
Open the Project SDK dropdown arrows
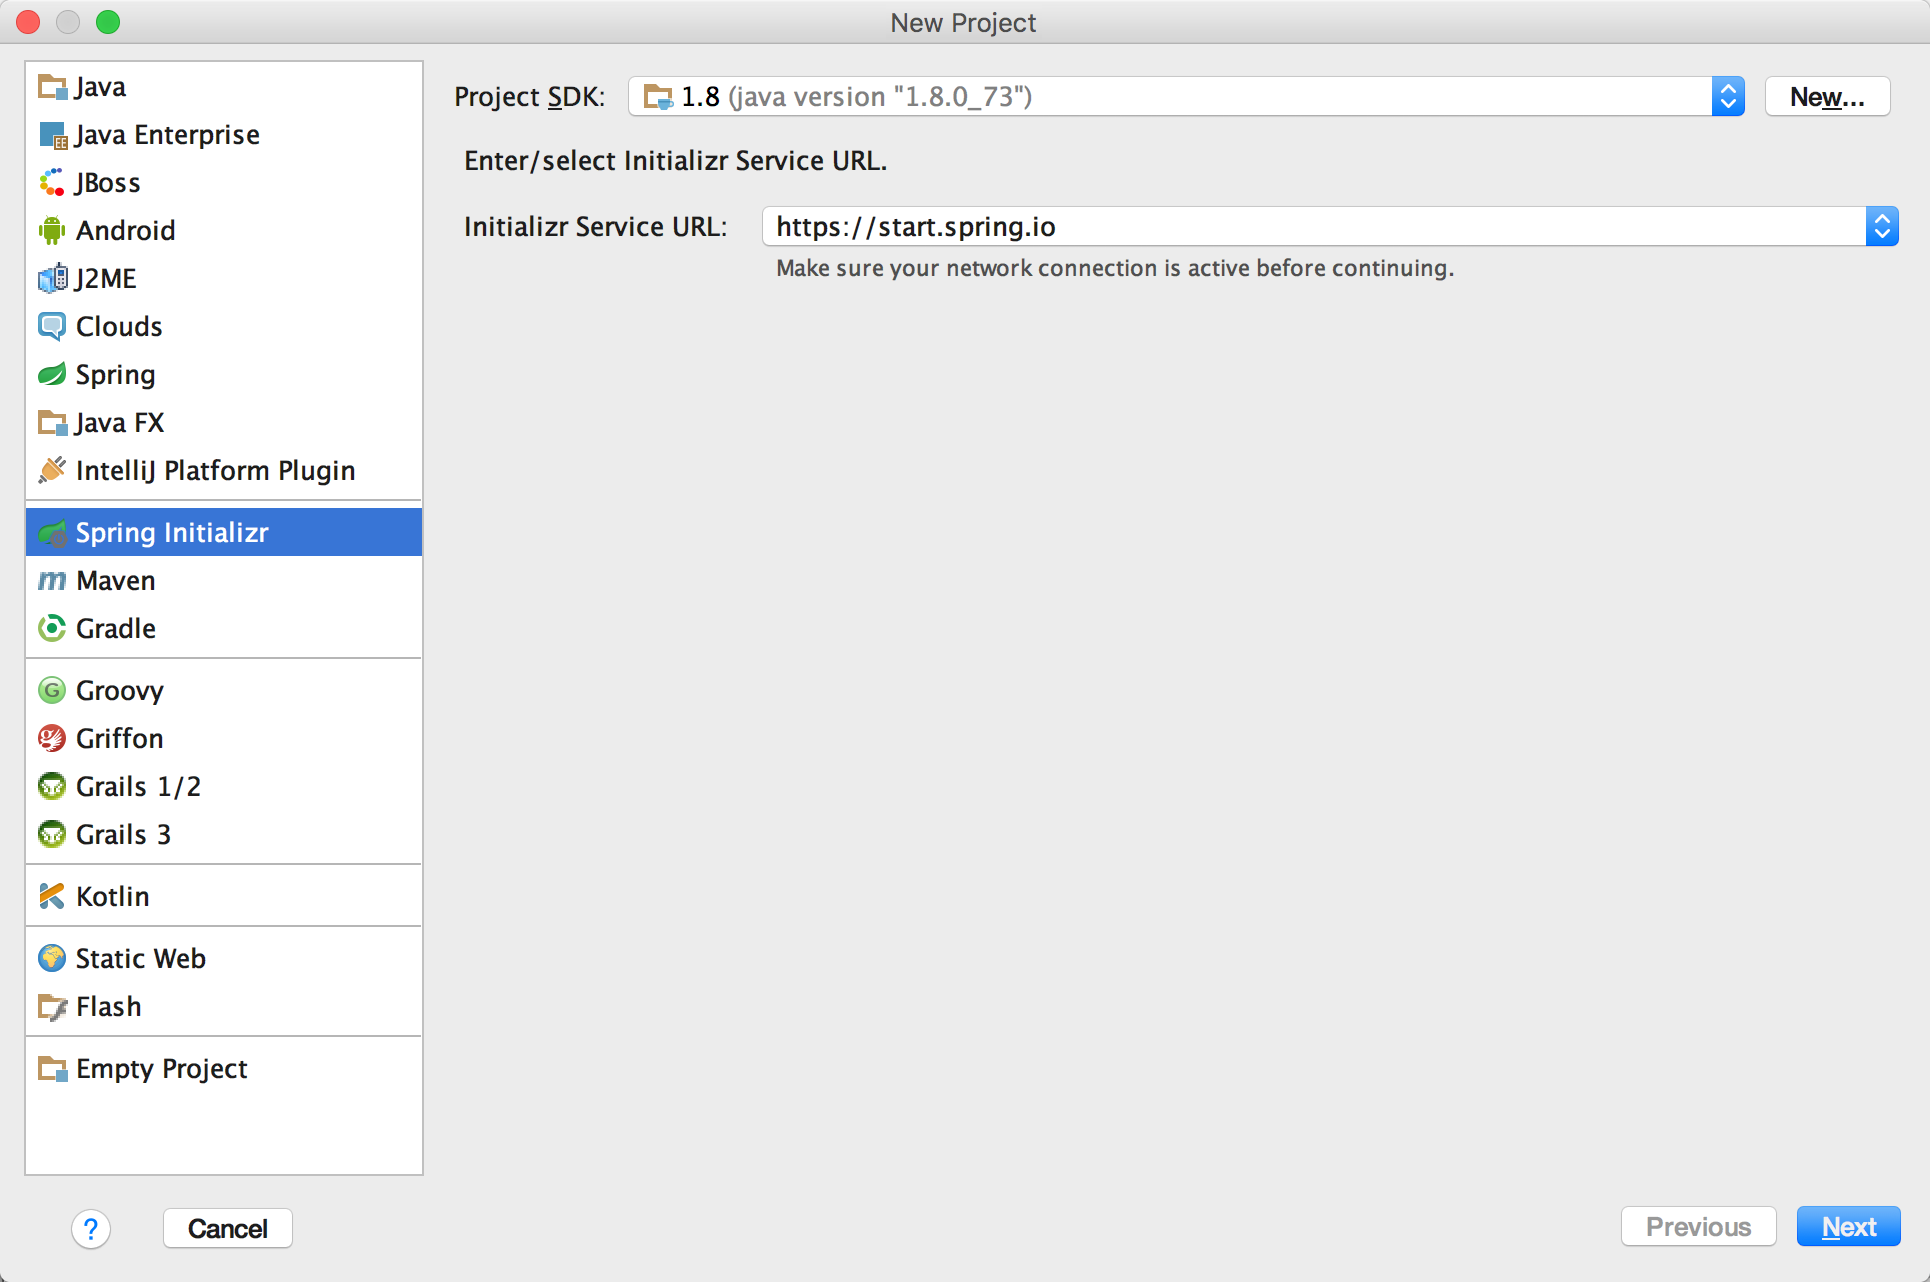tap(1728, 97)
